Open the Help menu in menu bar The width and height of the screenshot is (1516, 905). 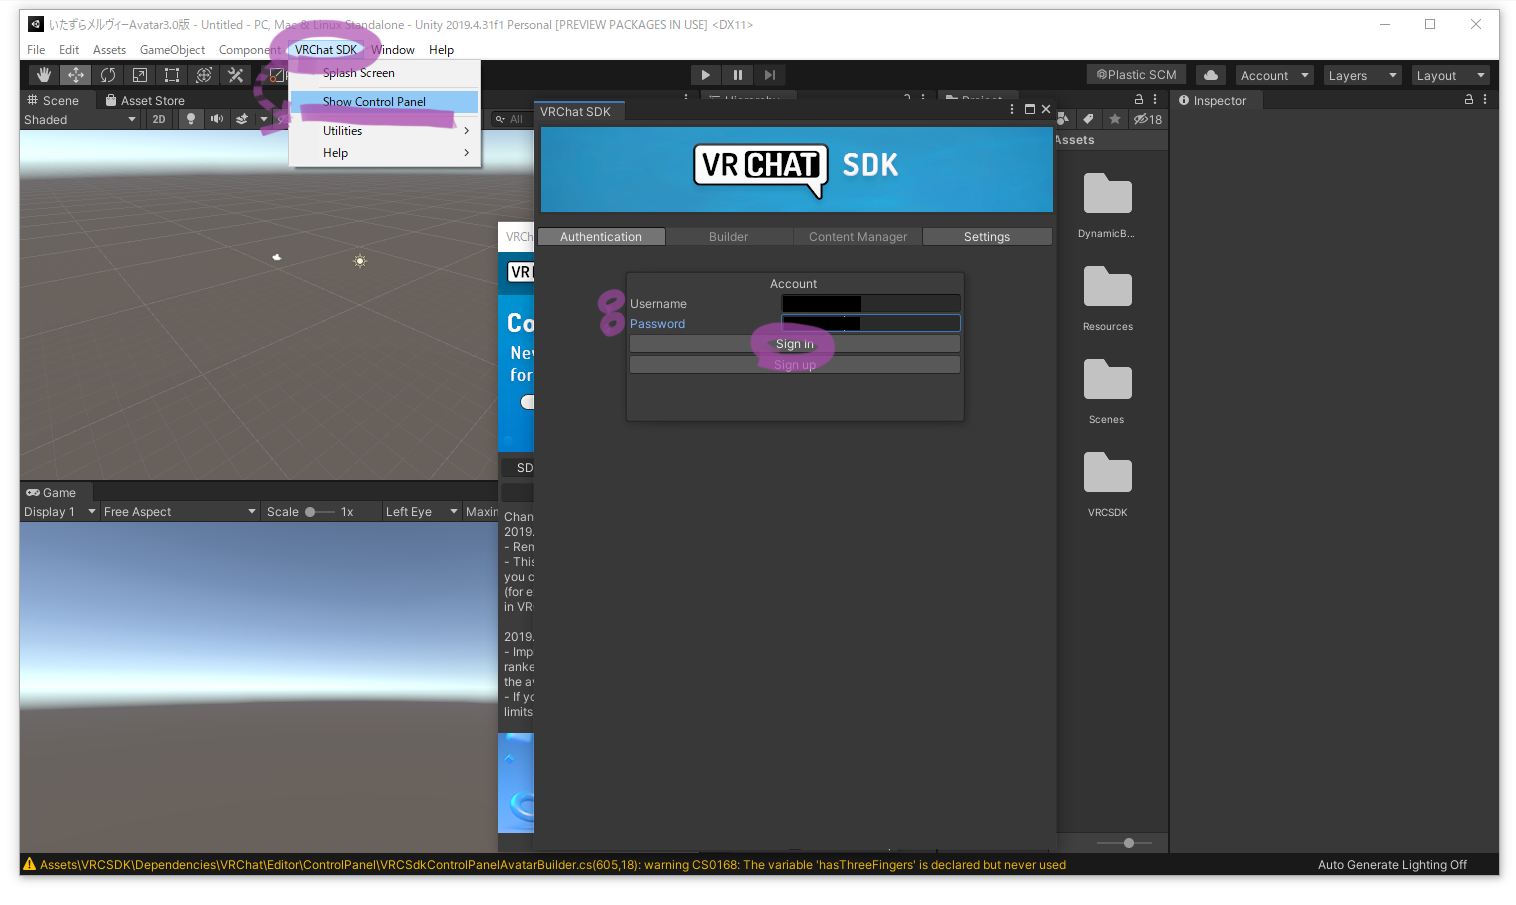coord(441,49)
